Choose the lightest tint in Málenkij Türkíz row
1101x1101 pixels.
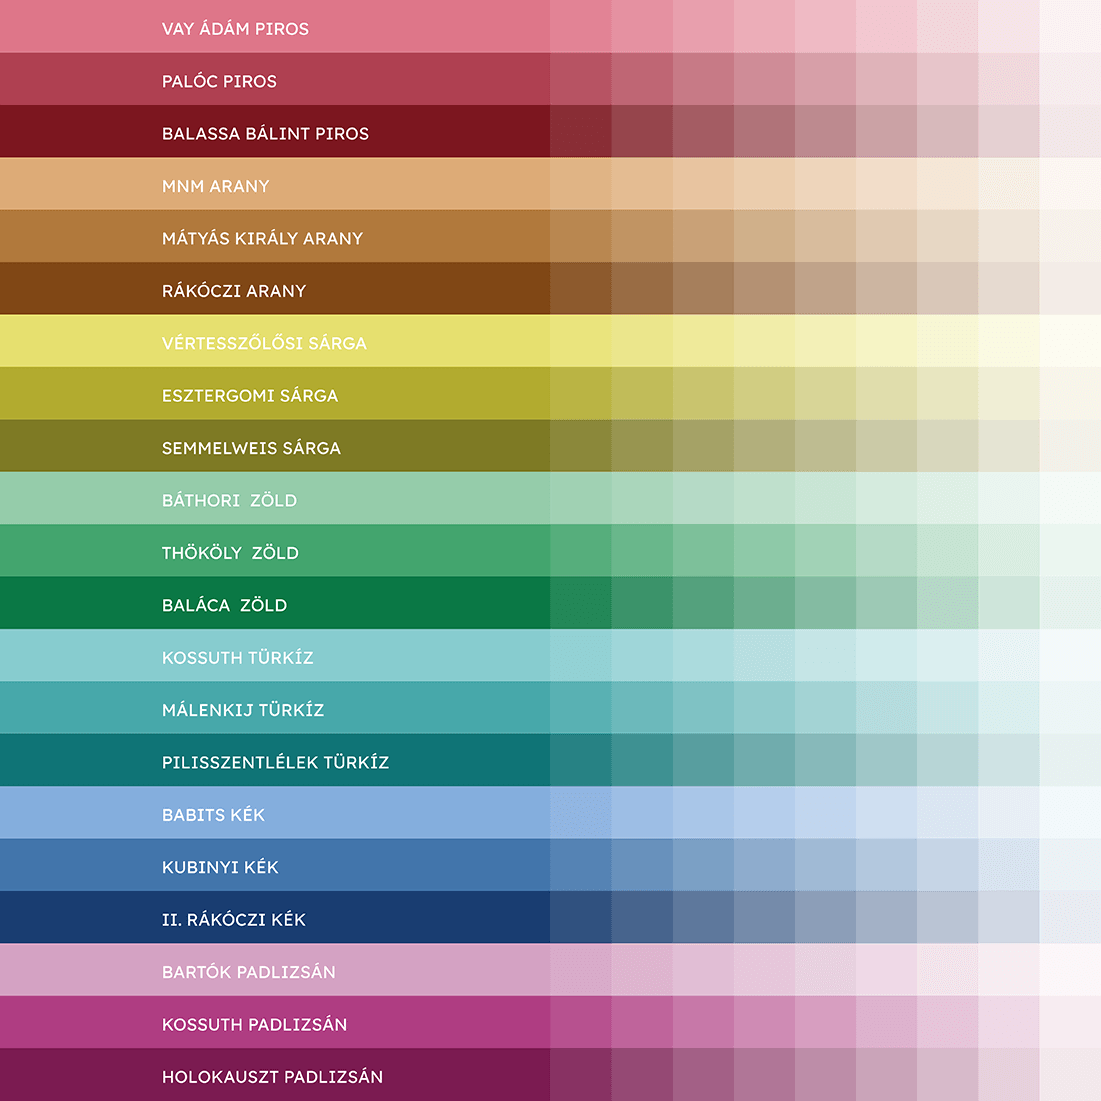[1070, 708]
